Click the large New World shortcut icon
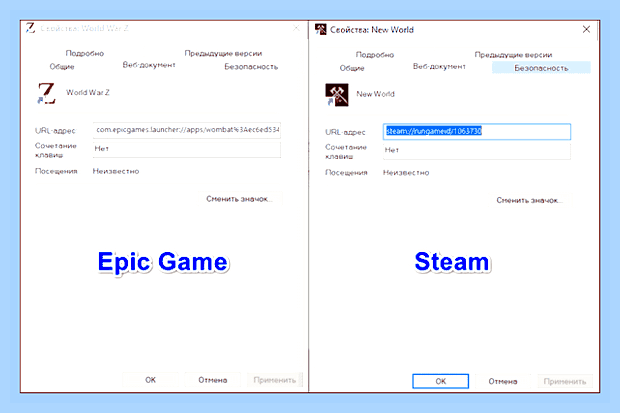The width and height of the screenshot is (620, 413). [336, 95]
